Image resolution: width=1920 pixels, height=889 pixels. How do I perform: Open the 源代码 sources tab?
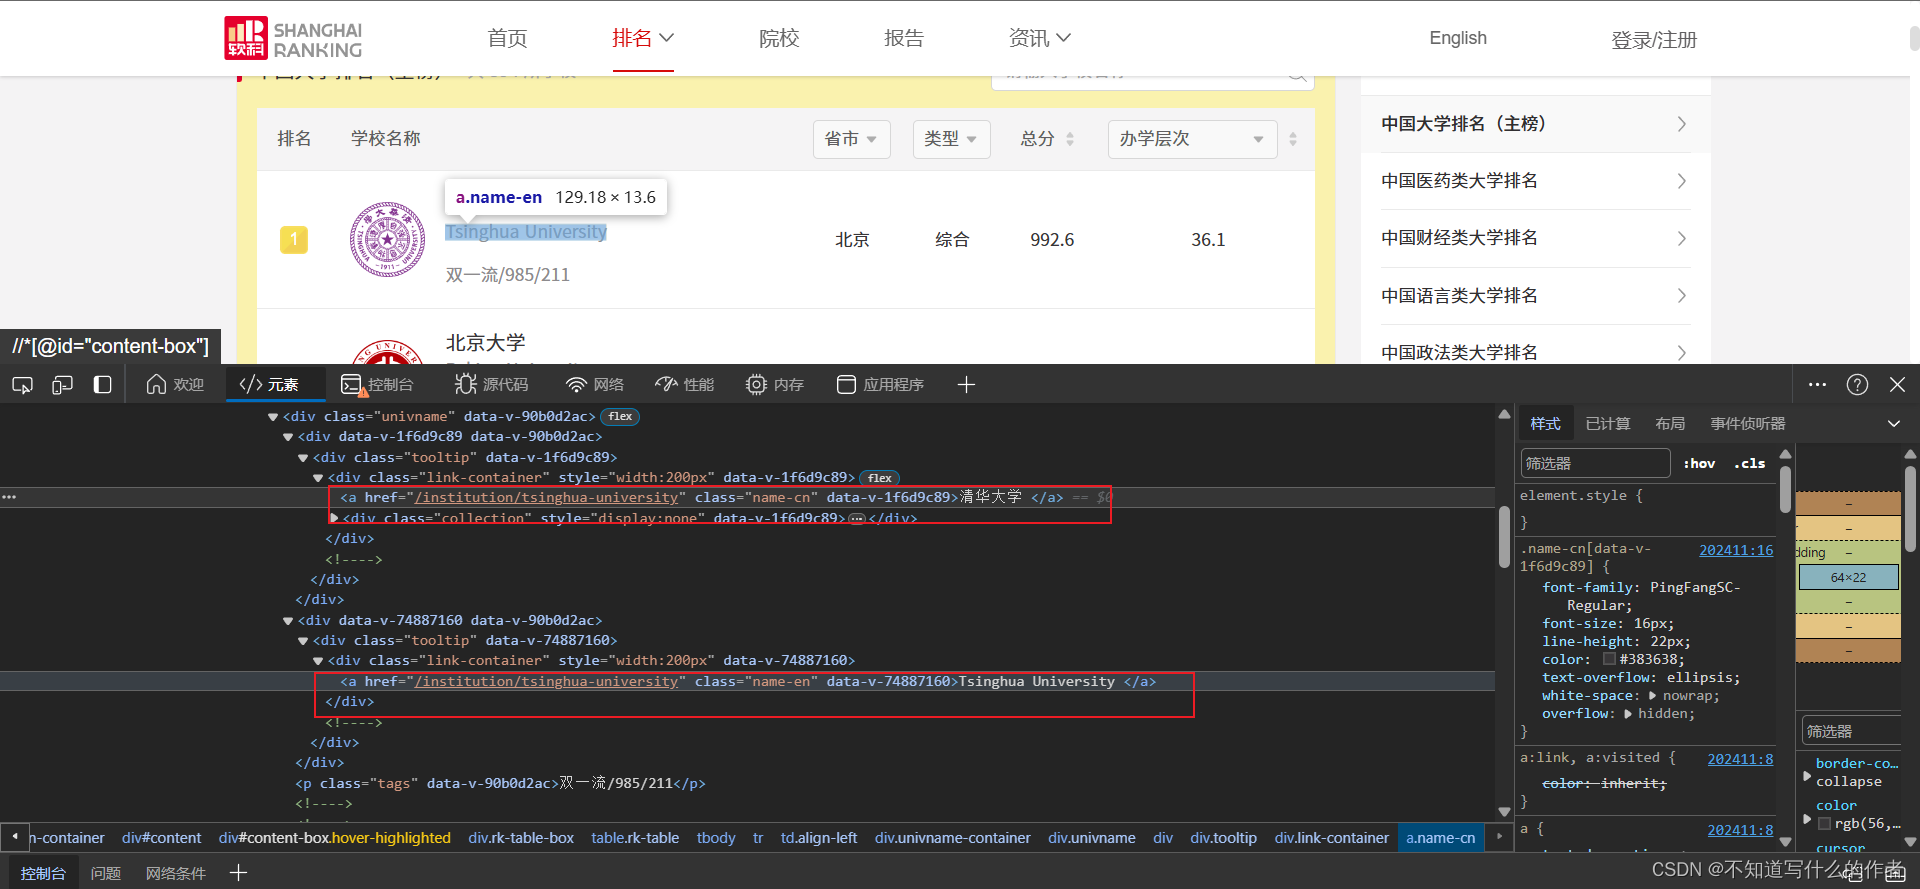[x=491, y=385]
